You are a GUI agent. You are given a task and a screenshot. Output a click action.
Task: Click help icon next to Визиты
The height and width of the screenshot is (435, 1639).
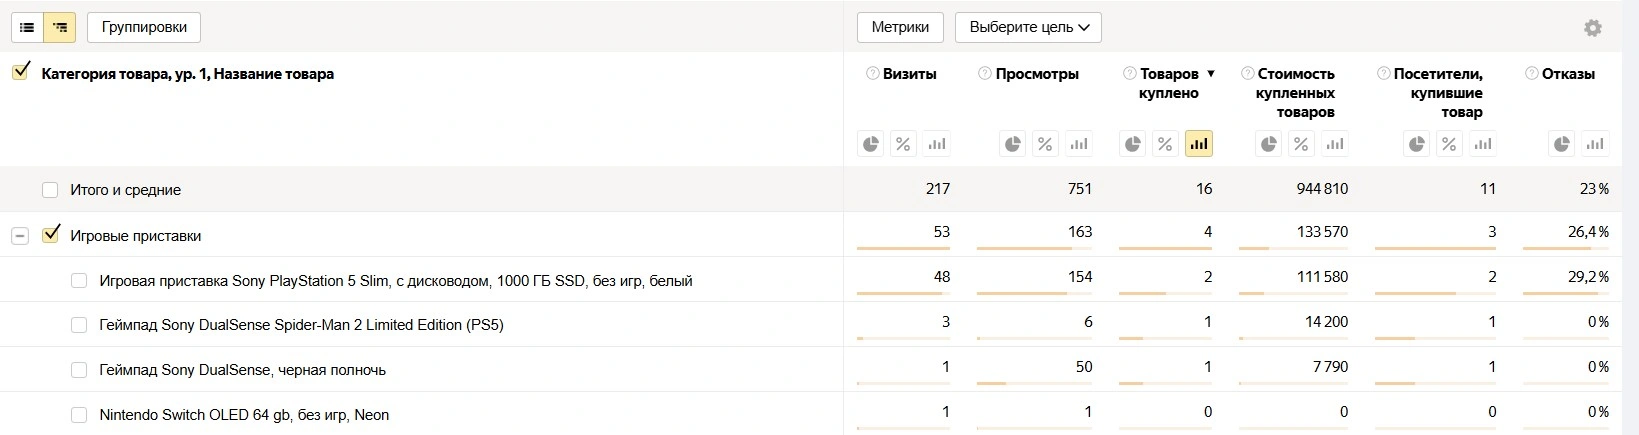point(873,73)
